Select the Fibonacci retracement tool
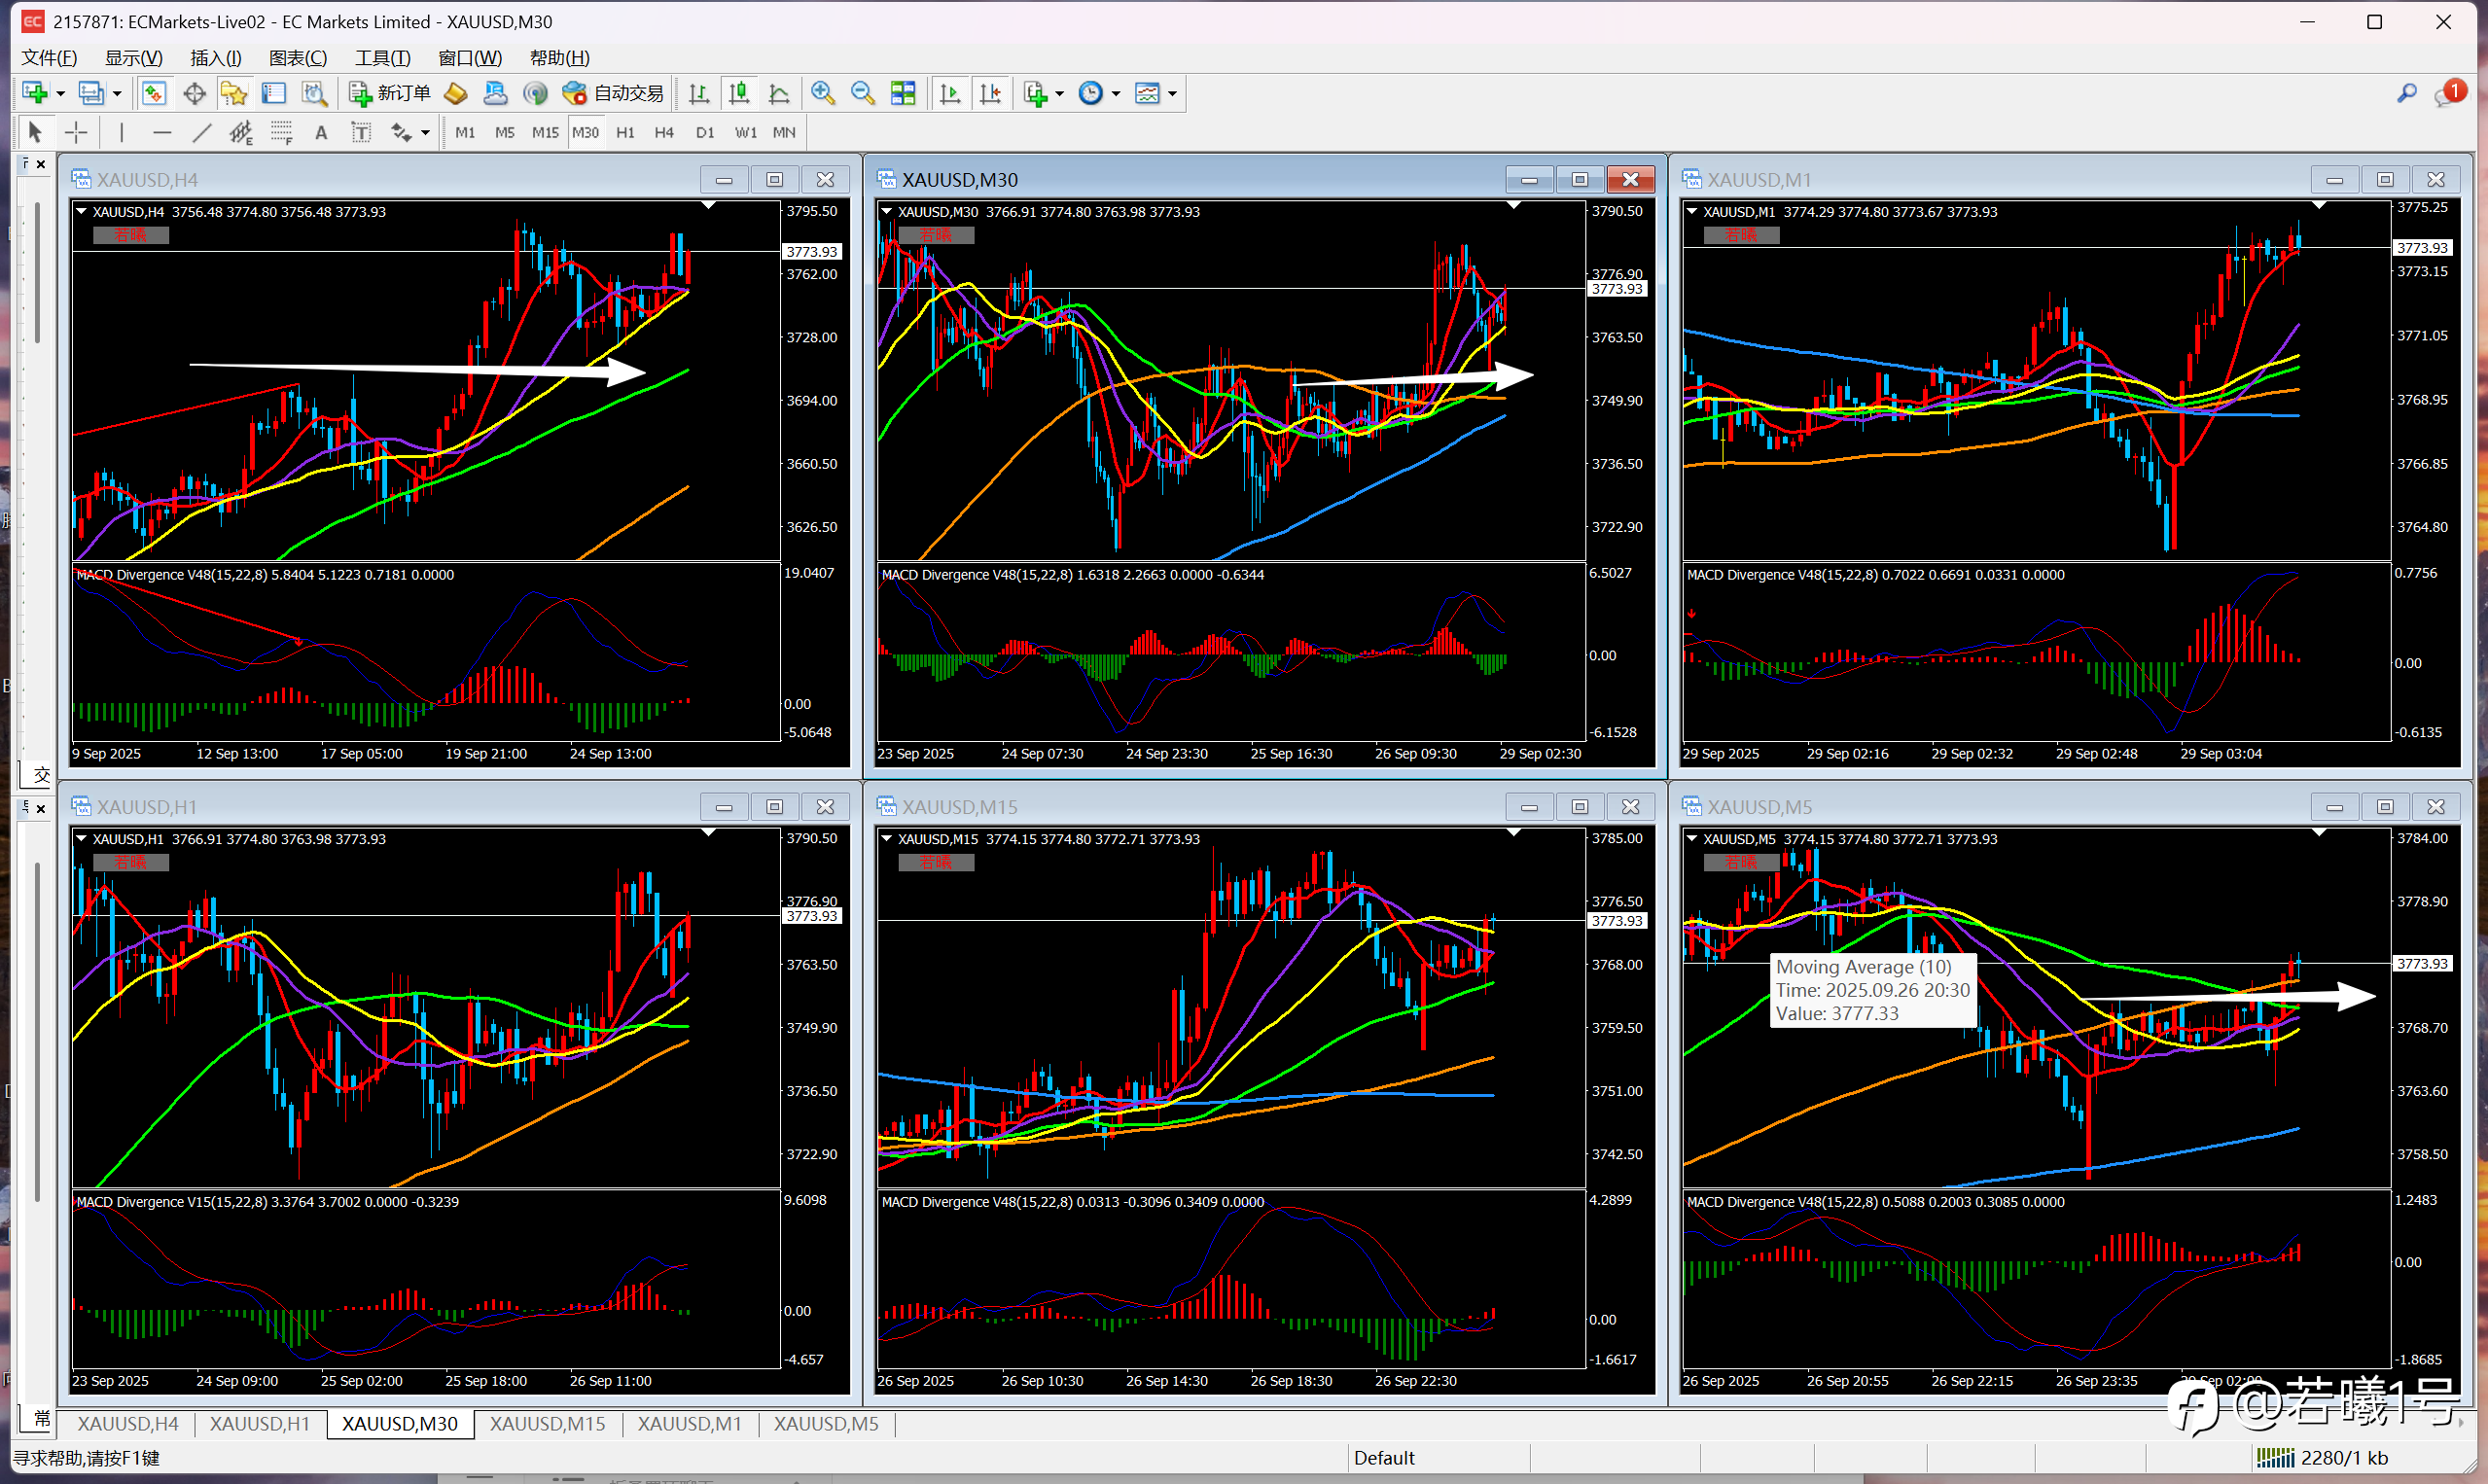This screenshot has width=2488, height=1484. (x=281, y=132)
